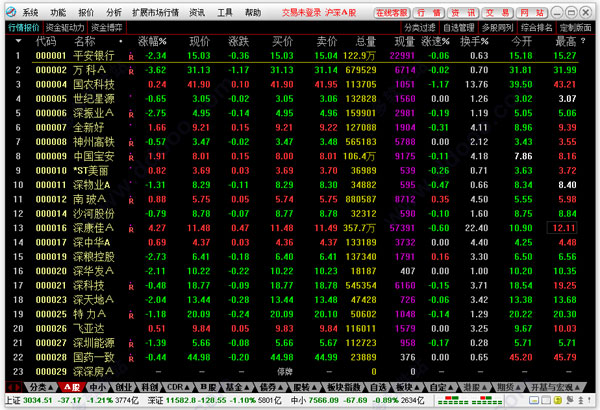Image resolution: width=600 pixels, height=410 pixels.
Task: Click the market breadth indicator bars in status bar
Action: 470,401
